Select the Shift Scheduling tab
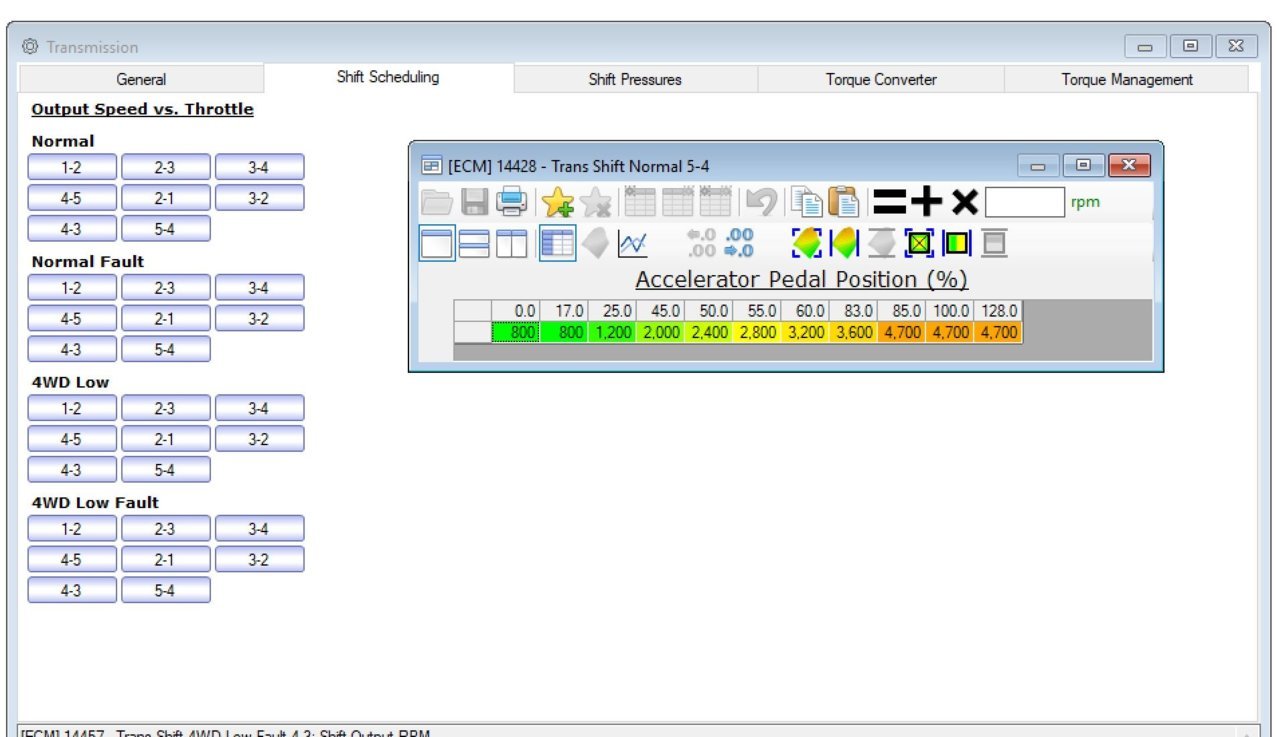 [388, 77]
